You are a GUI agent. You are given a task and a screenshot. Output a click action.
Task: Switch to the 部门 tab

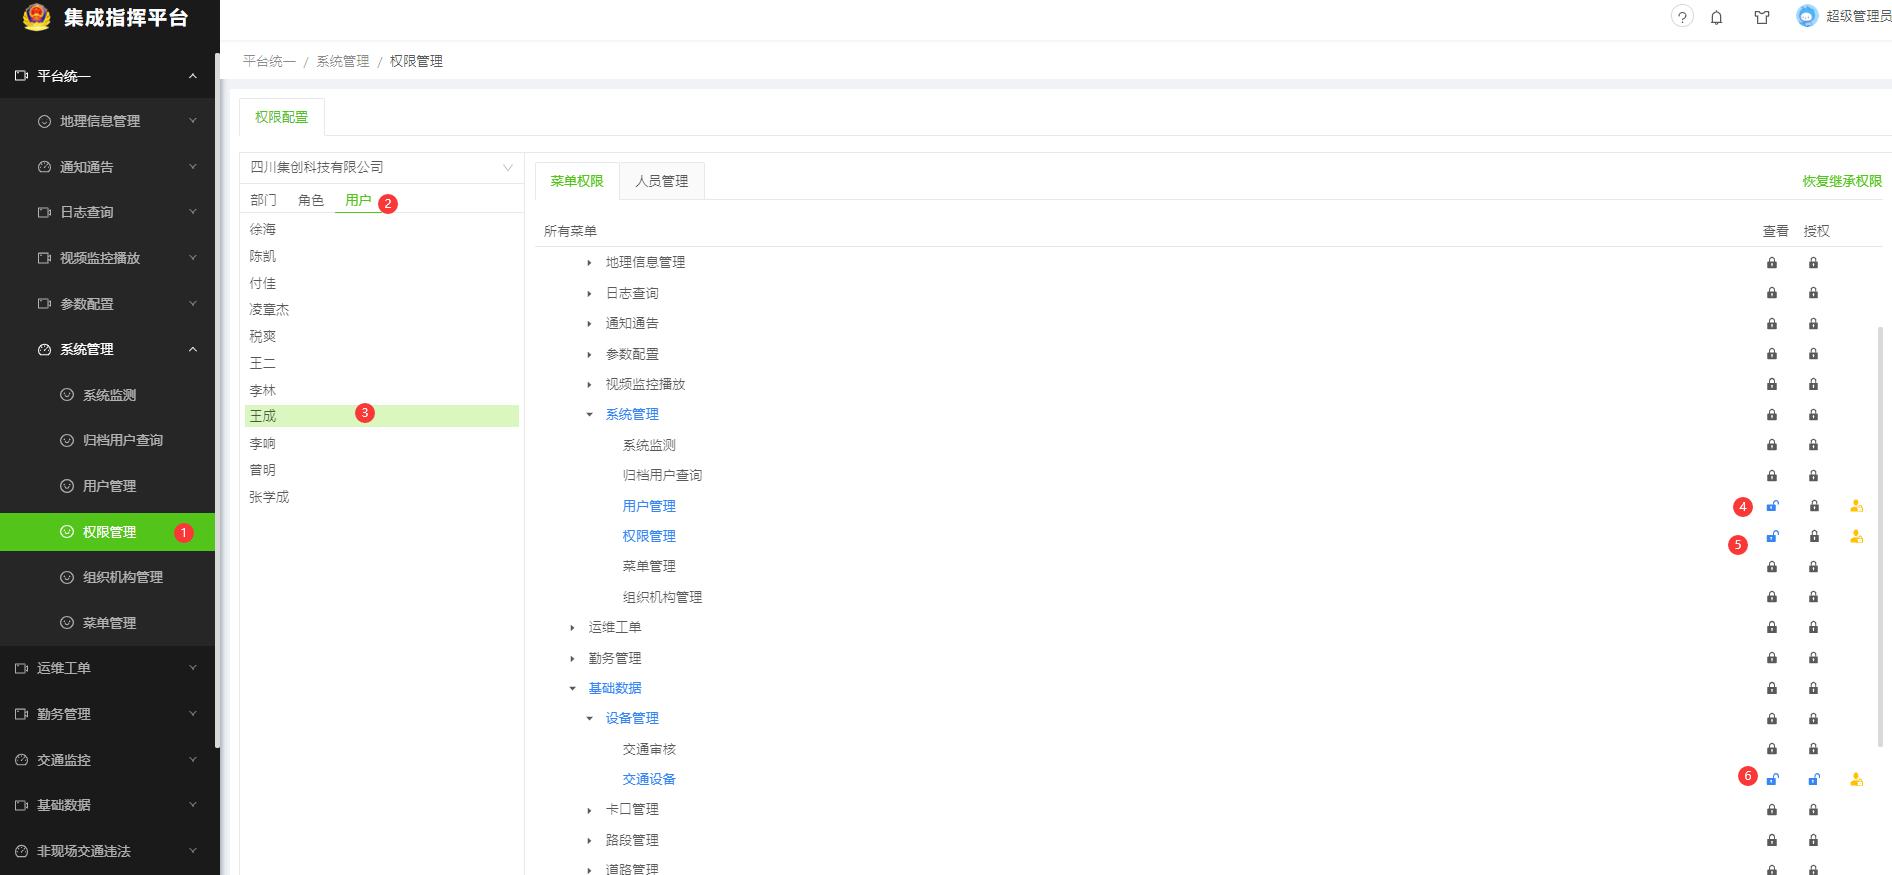tap(263, 200)
